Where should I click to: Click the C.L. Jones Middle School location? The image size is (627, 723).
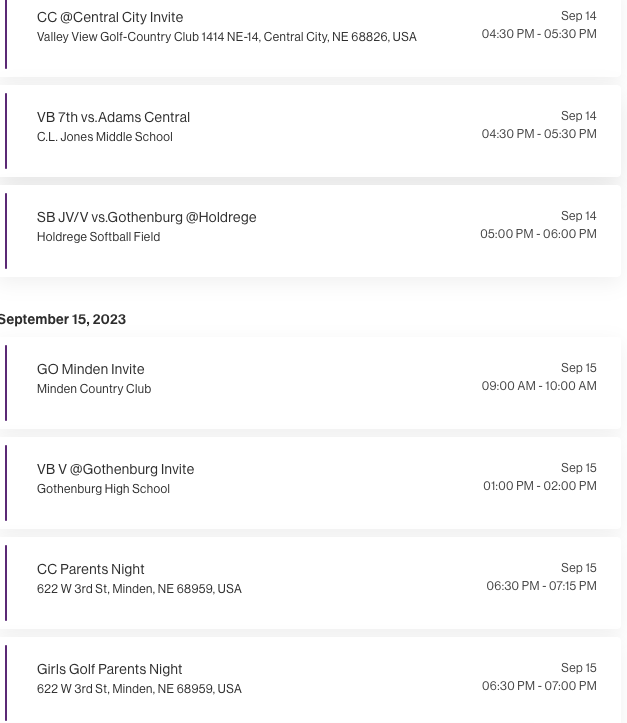tap(105, 137)
